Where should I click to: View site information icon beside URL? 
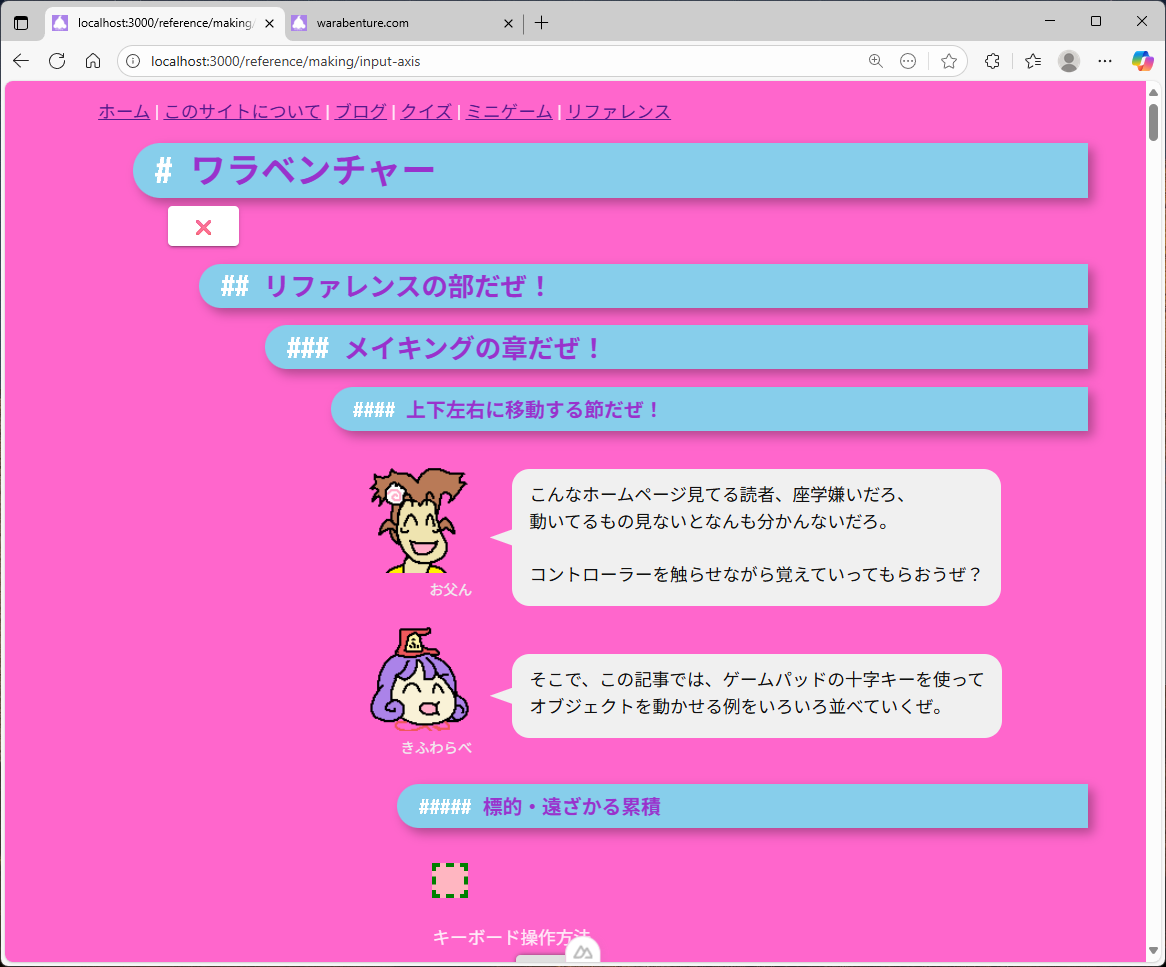[133, 61]
